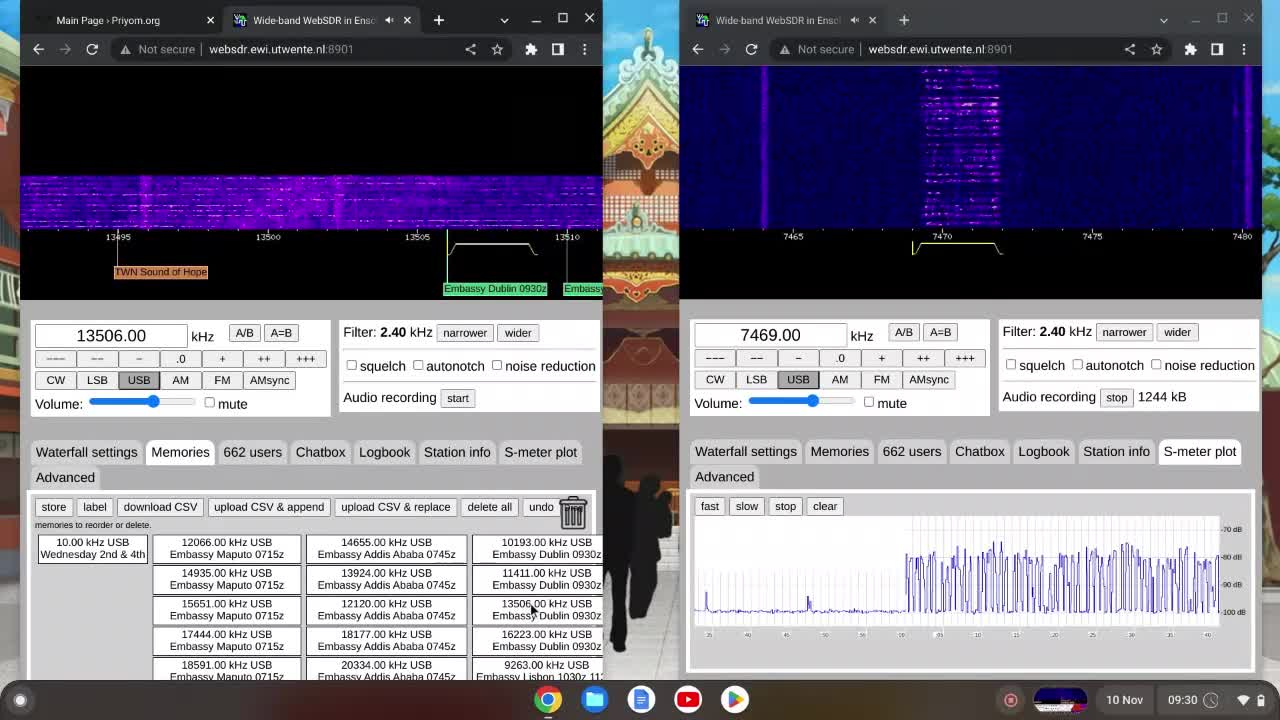Share page icon in left browser
1280x720 pixels.
pyautogui.click(x=470, y=49)
